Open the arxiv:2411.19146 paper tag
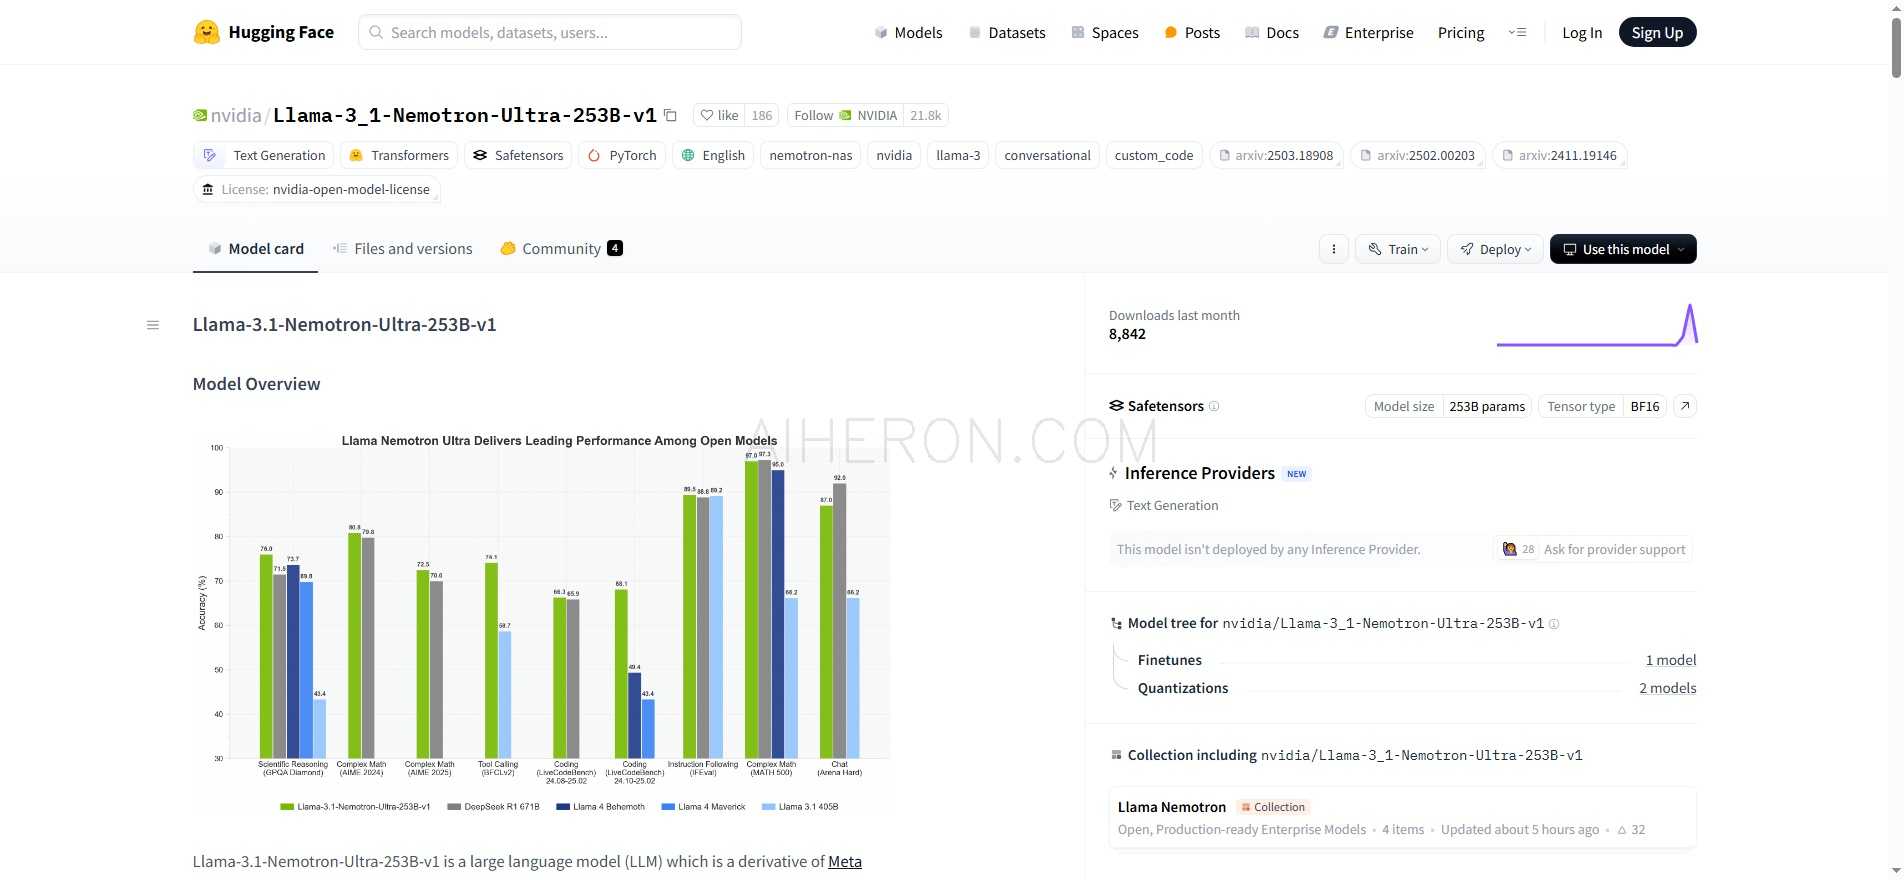 pos(1560,155)
